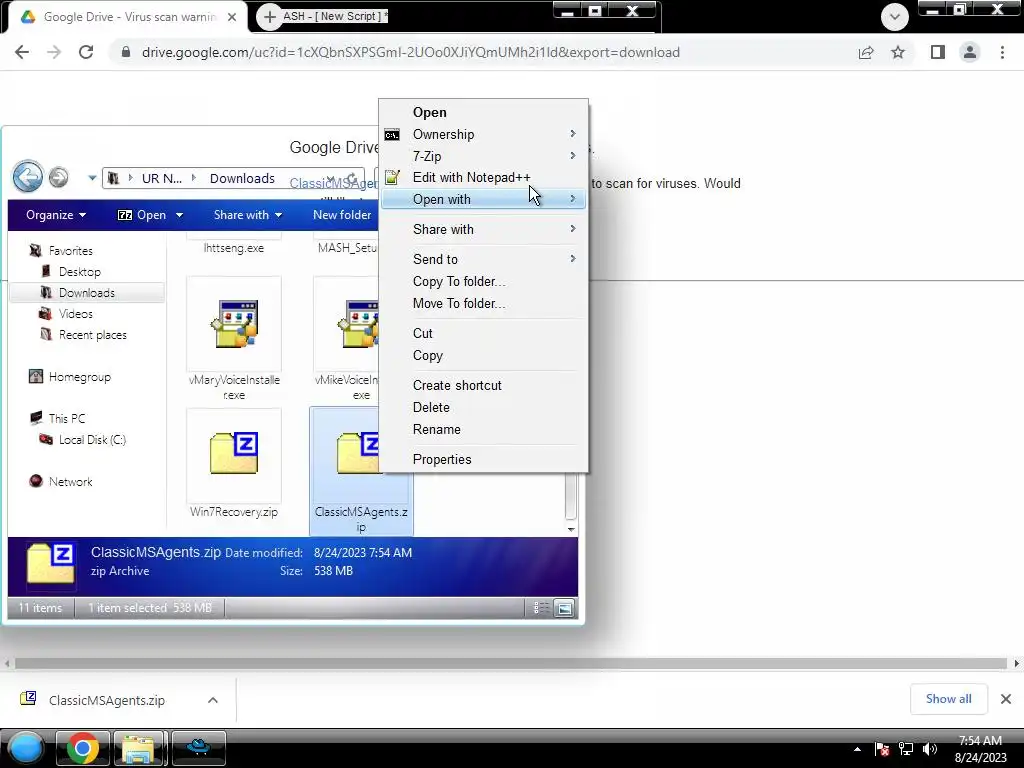Open recent locations dropdown arrow
Image resolution: width=1024 pixels, height=768 pixels.
[92, 178]
